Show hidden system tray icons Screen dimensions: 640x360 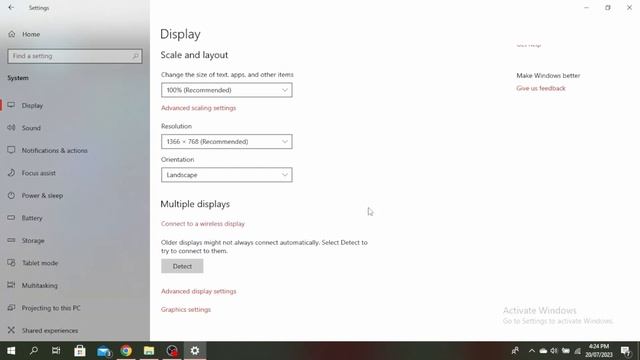pyautogui.click(x=531, y=351)
